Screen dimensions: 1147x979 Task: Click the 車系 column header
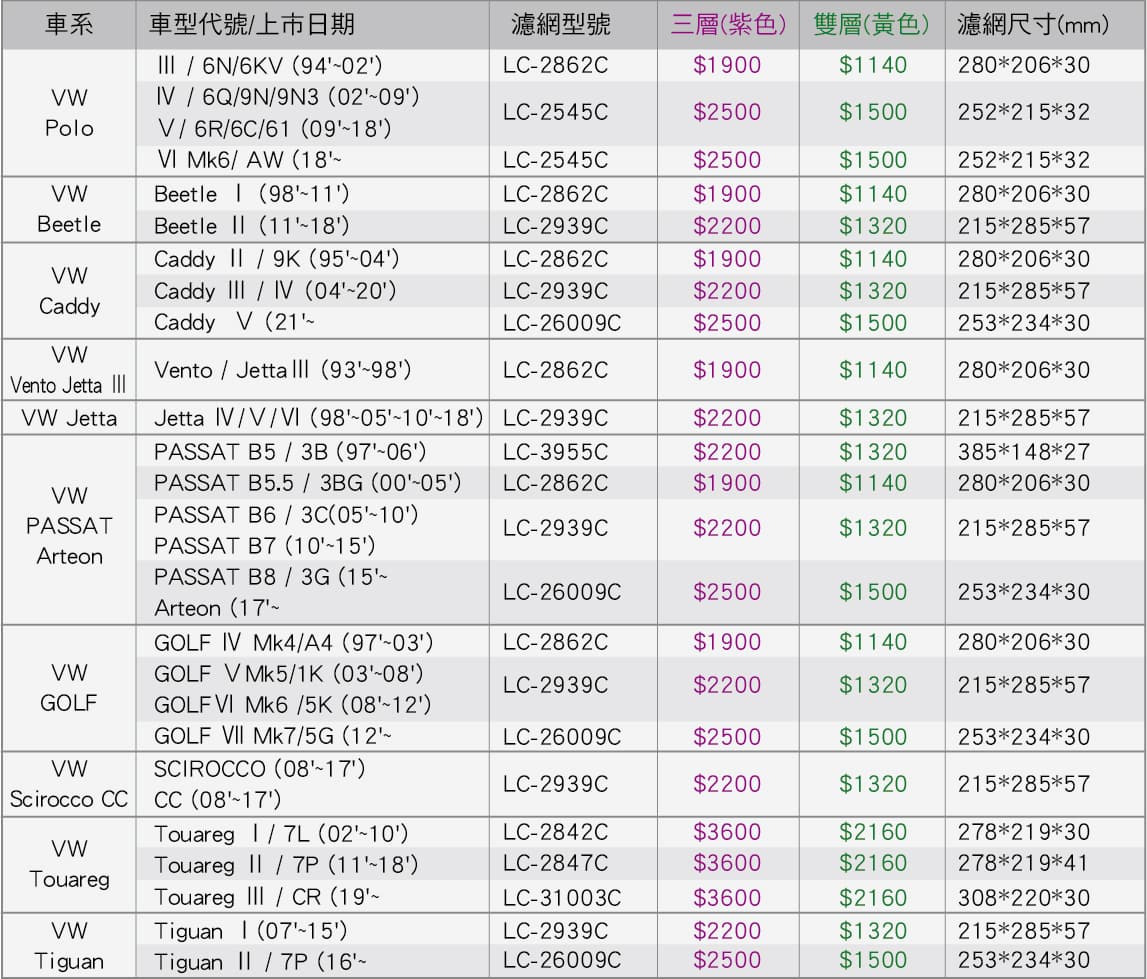pyautogui.click(x=69, y=24)
